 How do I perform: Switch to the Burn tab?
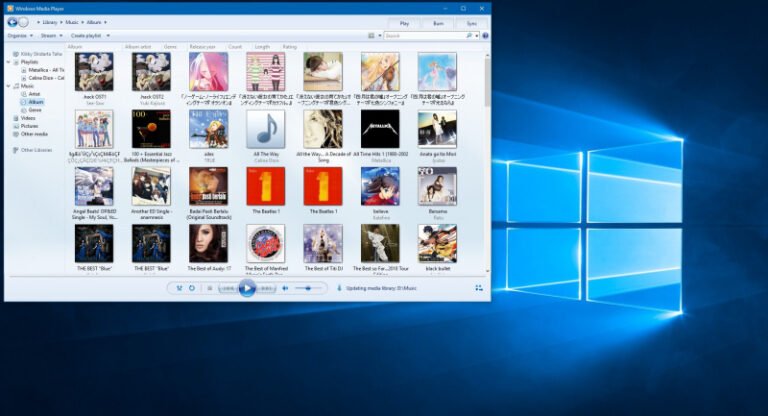(438, 22)
